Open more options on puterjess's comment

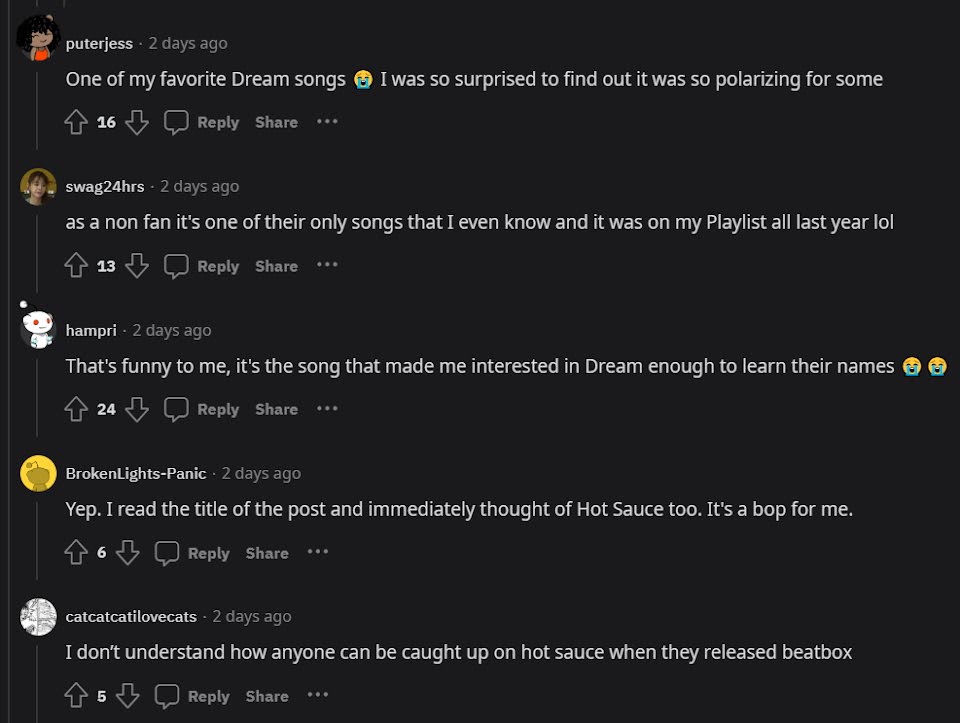pos(327,122)
